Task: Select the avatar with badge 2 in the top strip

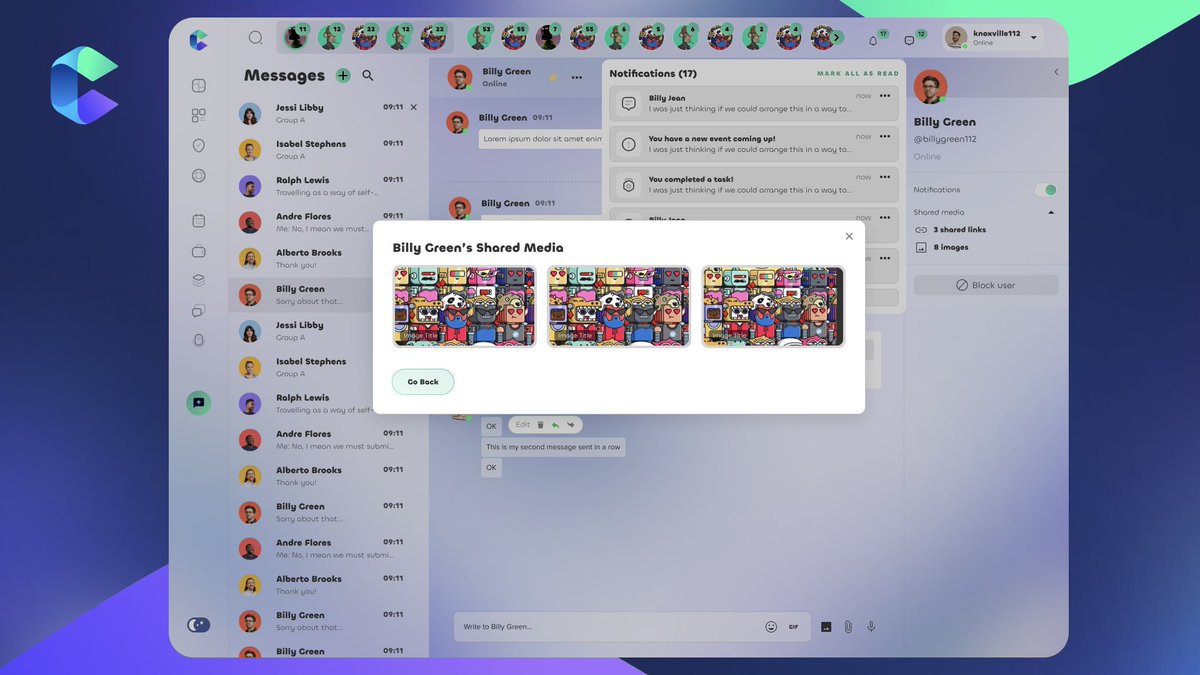Action: pos(754,38)
